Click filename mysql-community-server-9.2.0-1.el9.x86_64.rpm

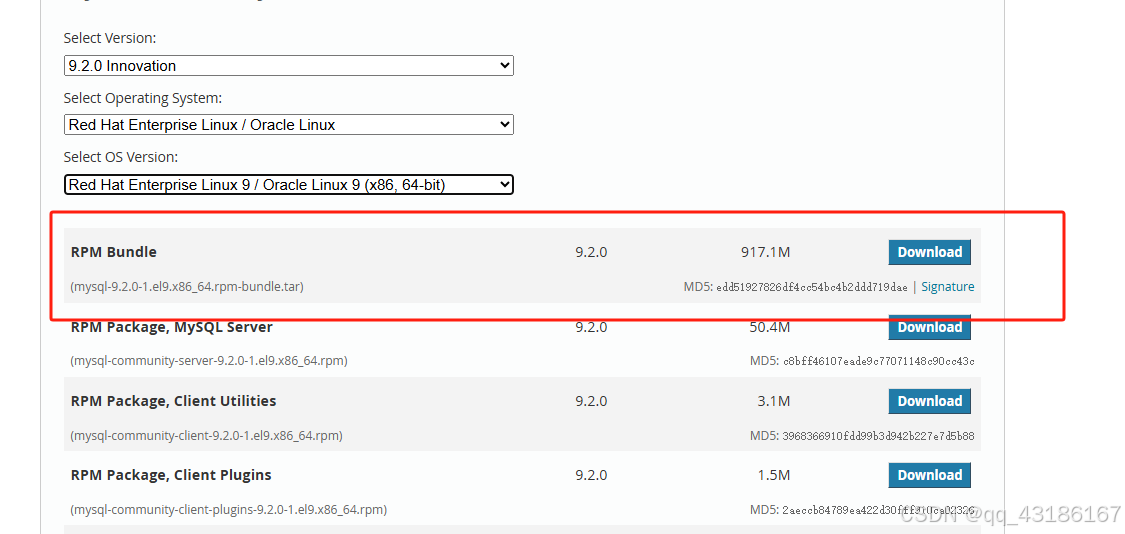coord(209,360)
